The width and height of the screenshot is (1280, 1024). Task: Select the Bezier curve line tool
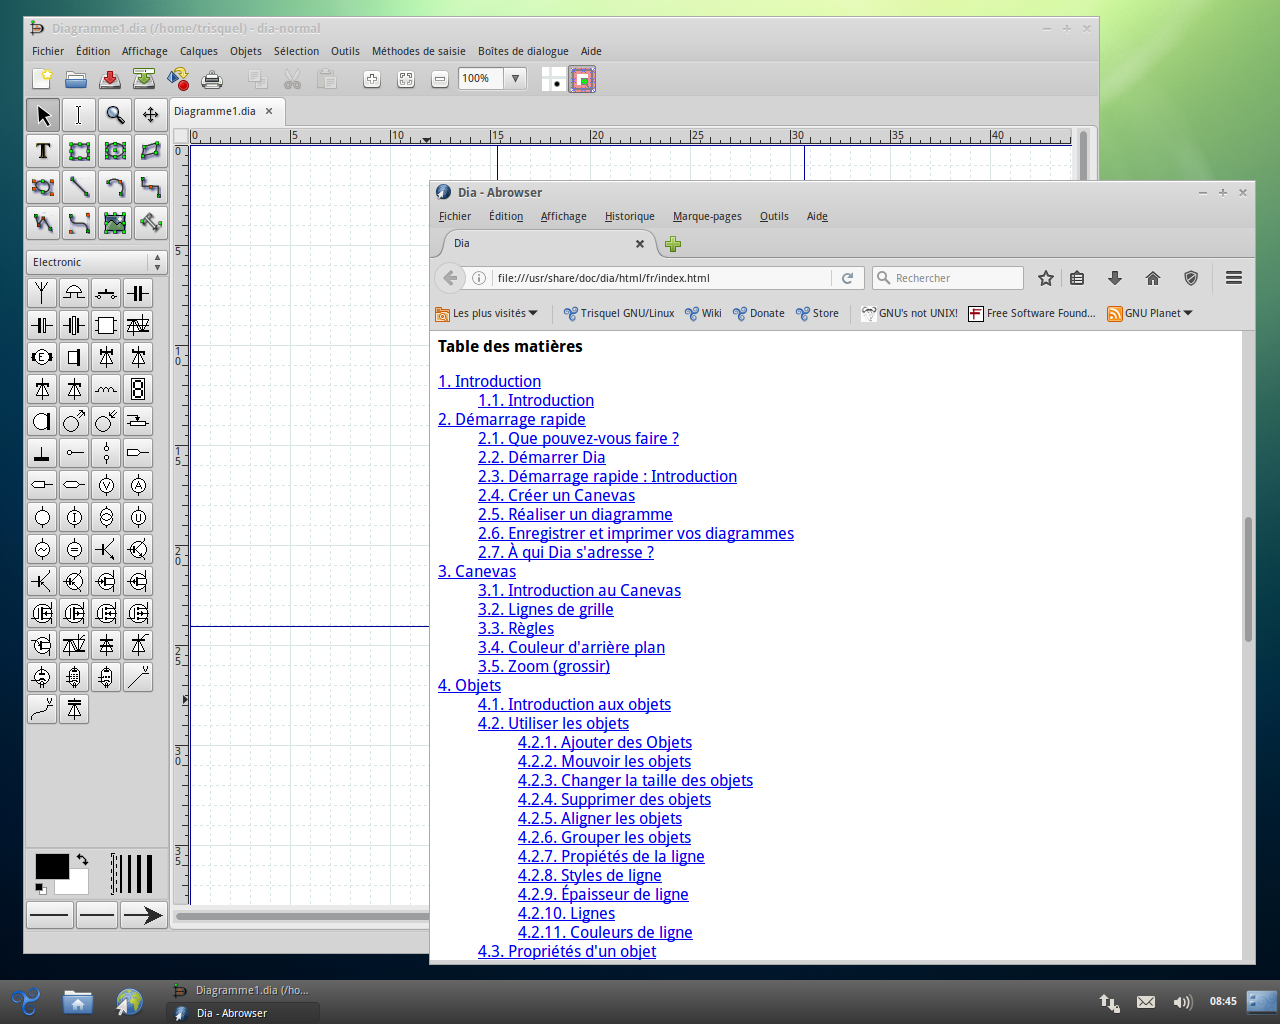(x=79, y=223)
